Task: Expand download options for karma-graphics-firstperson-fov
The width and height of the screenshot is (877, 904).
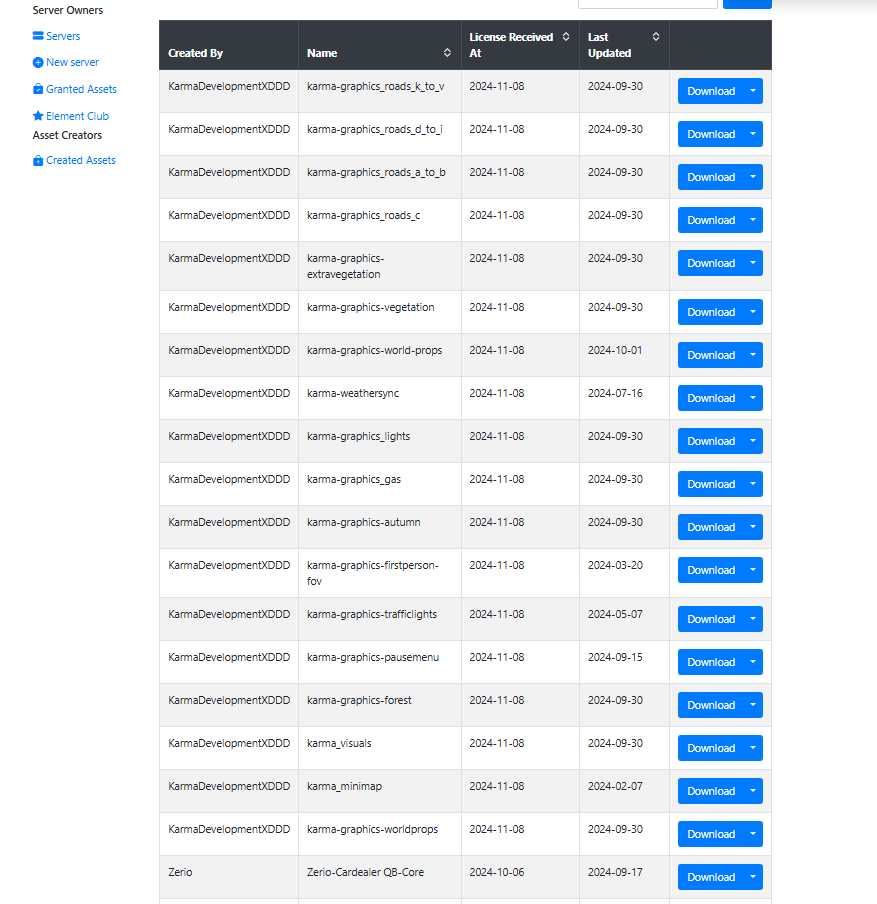Action: 753,570
